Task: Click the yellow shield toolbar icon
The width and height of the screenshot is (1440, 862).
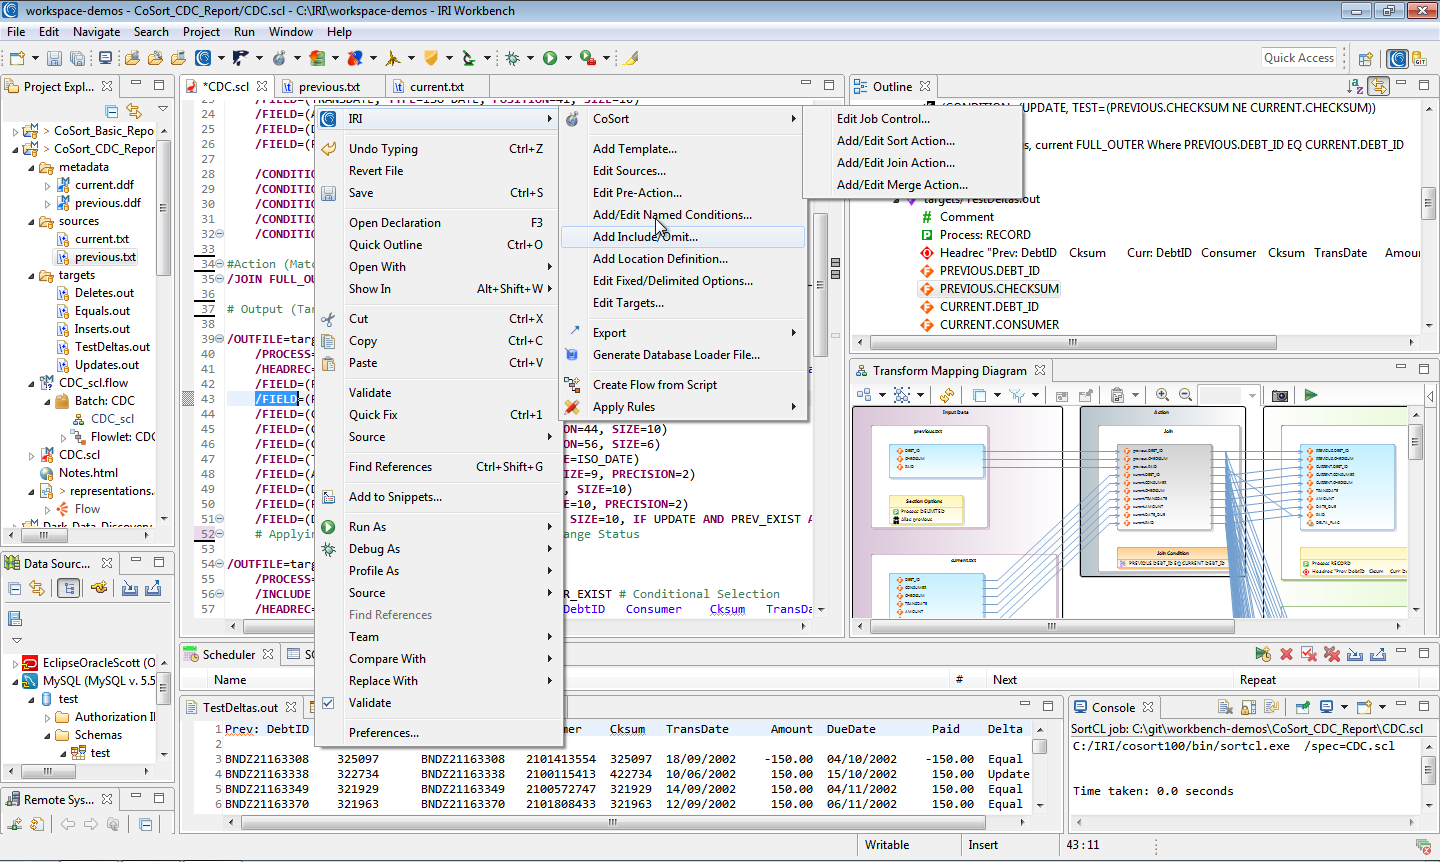Action: coord(431,59)
